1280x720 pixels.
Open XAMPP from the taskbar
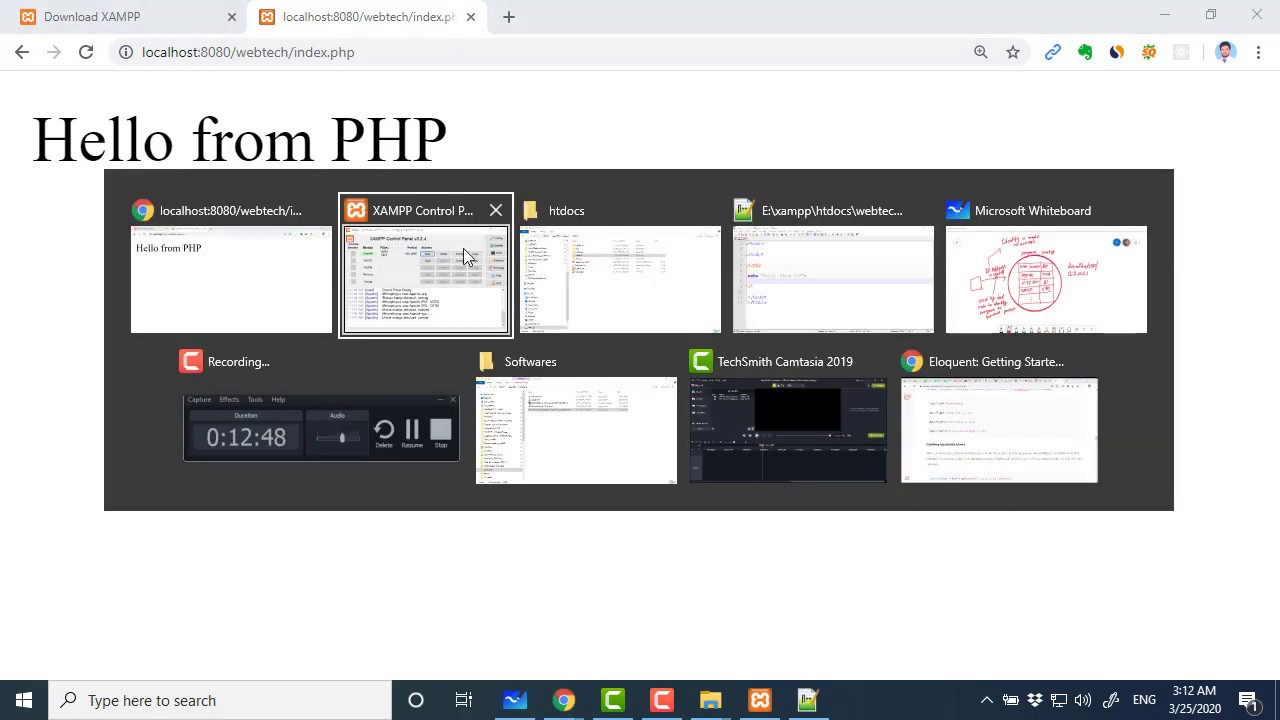click(760, 700)
